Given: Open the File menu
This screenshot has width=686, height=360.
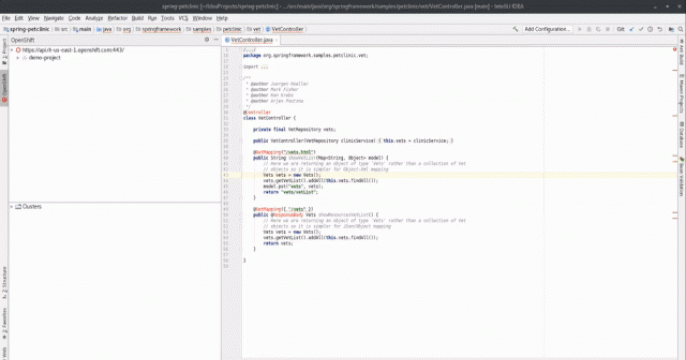Looking at the screenshot, I should coord(6,18).
